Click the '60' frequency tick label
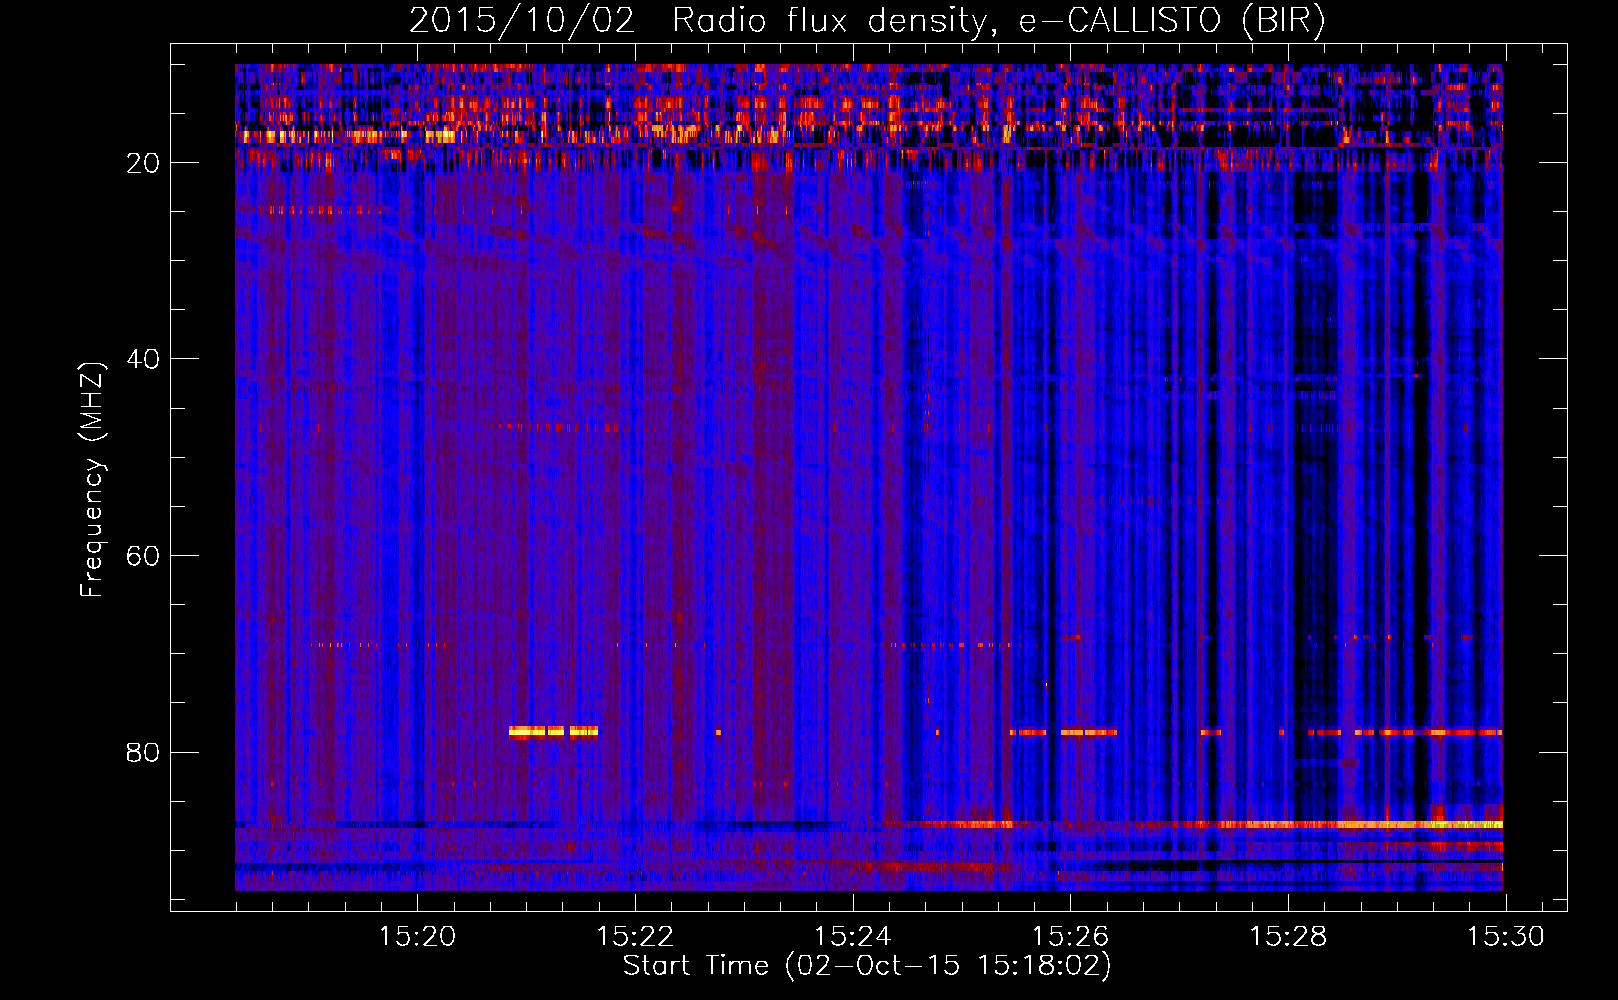 coord(144,556)
